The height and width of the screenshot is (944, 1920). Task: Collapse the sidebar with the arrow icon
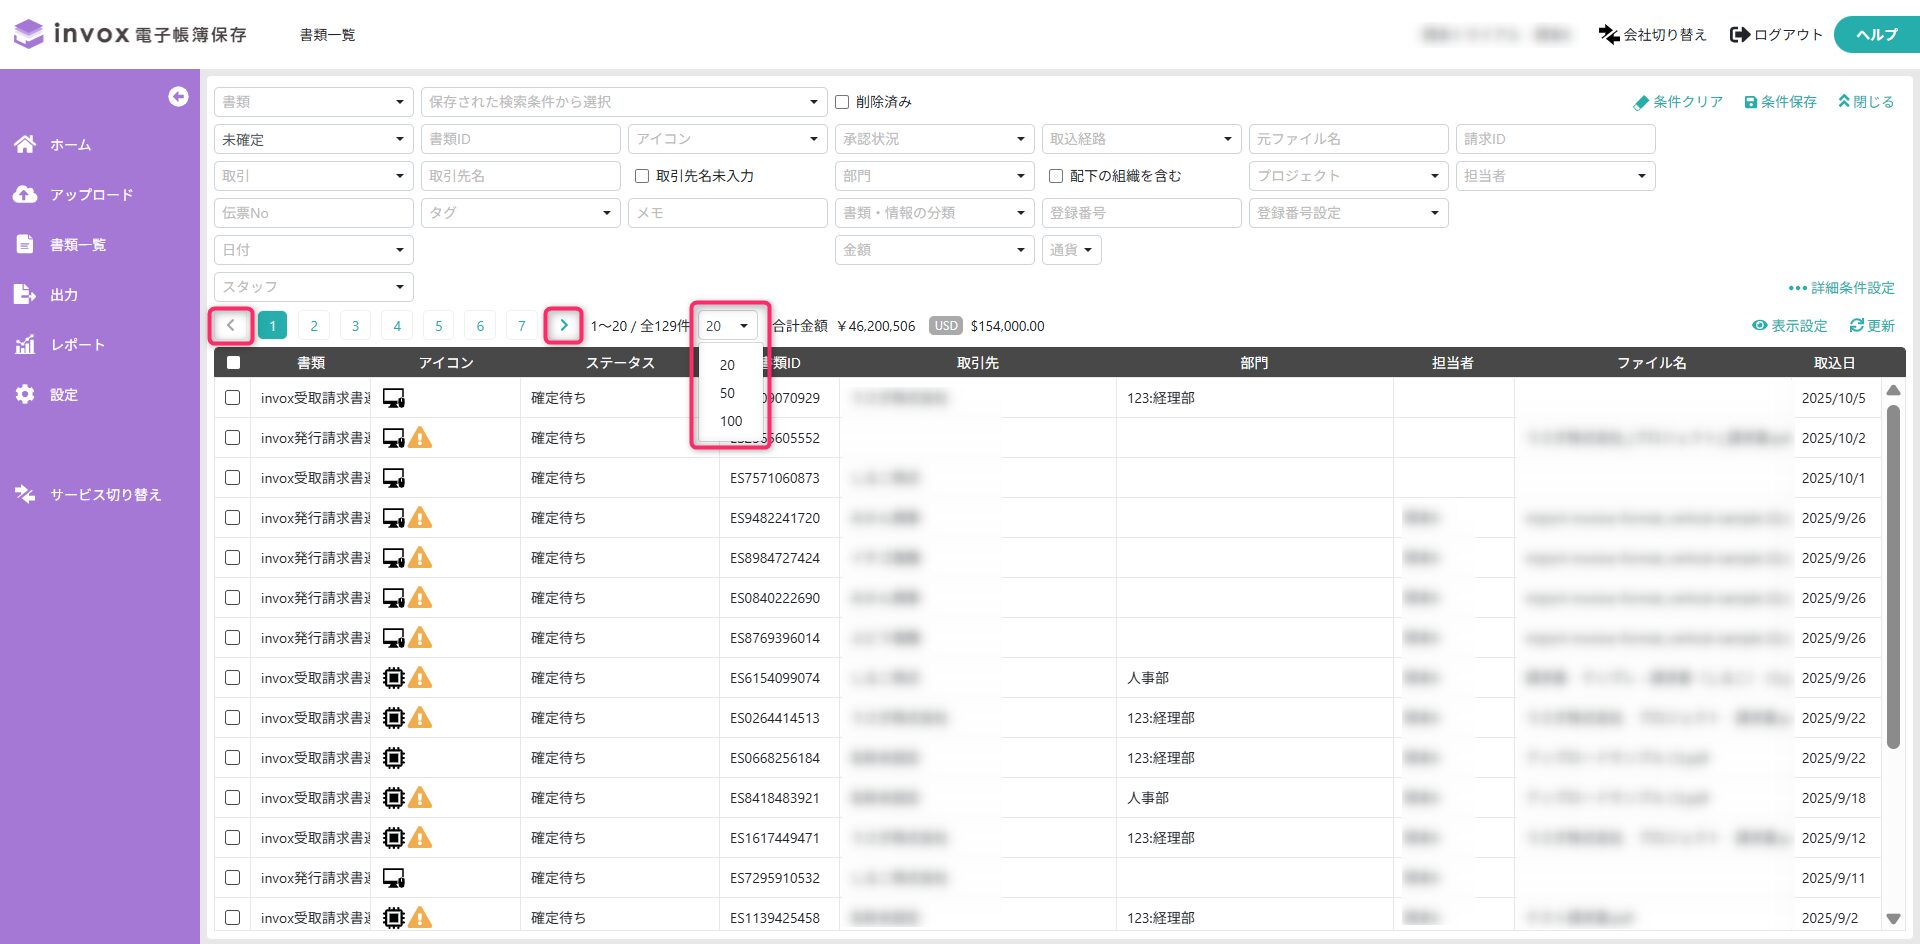[x=178, y=96]
